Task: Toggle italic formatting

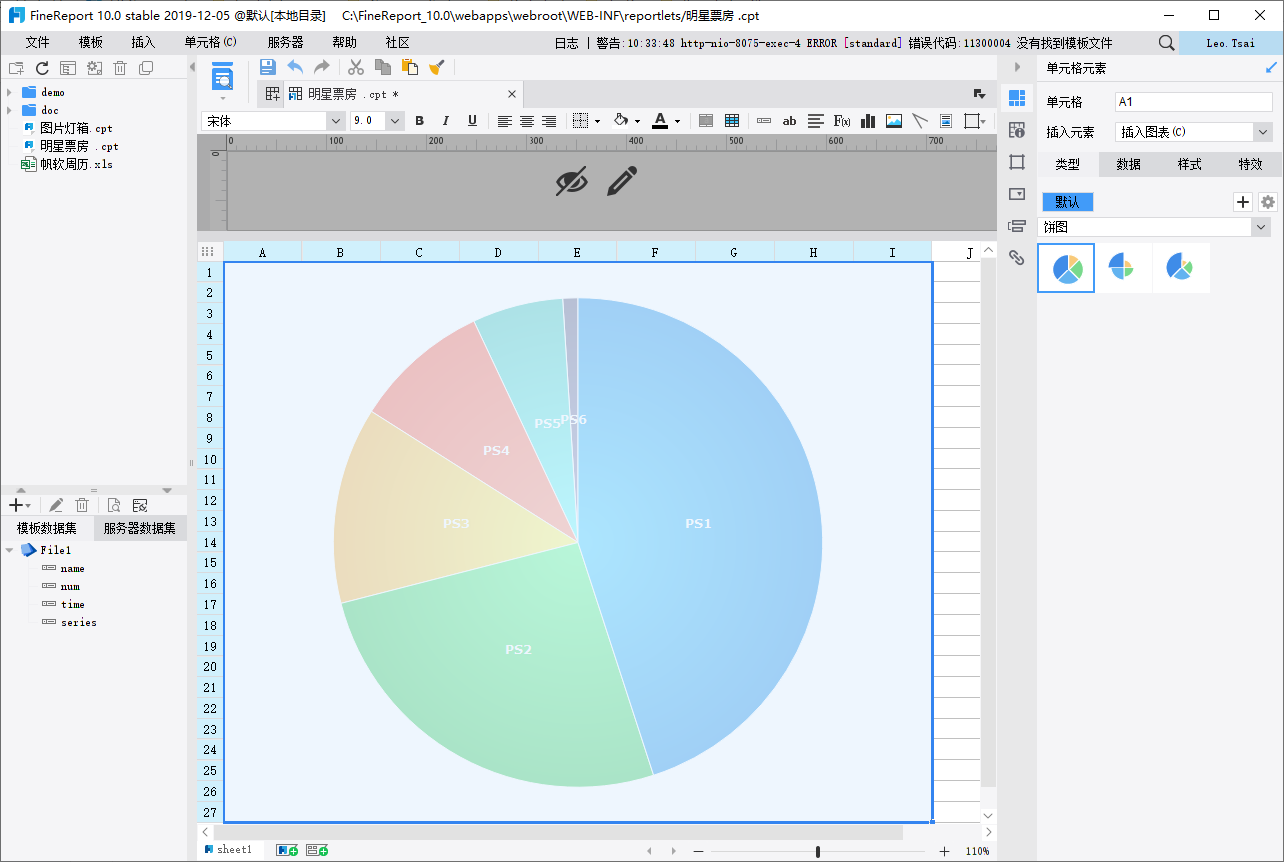Action: tap(446, 121)
